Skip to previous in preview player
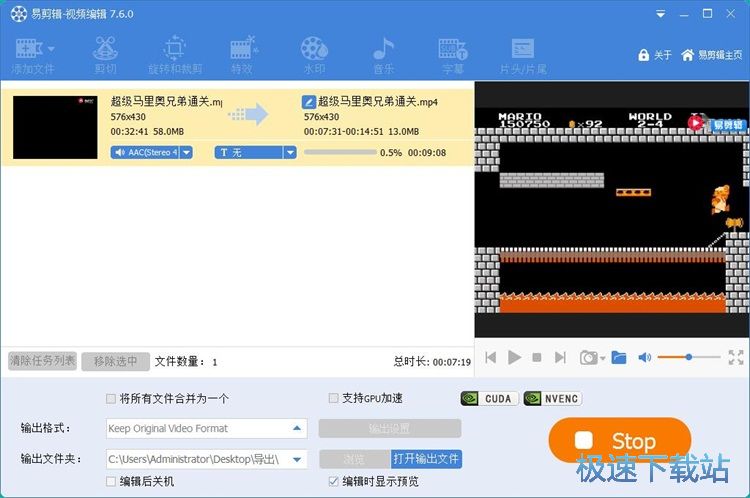The image size is (750, 498). pos(491,357)
